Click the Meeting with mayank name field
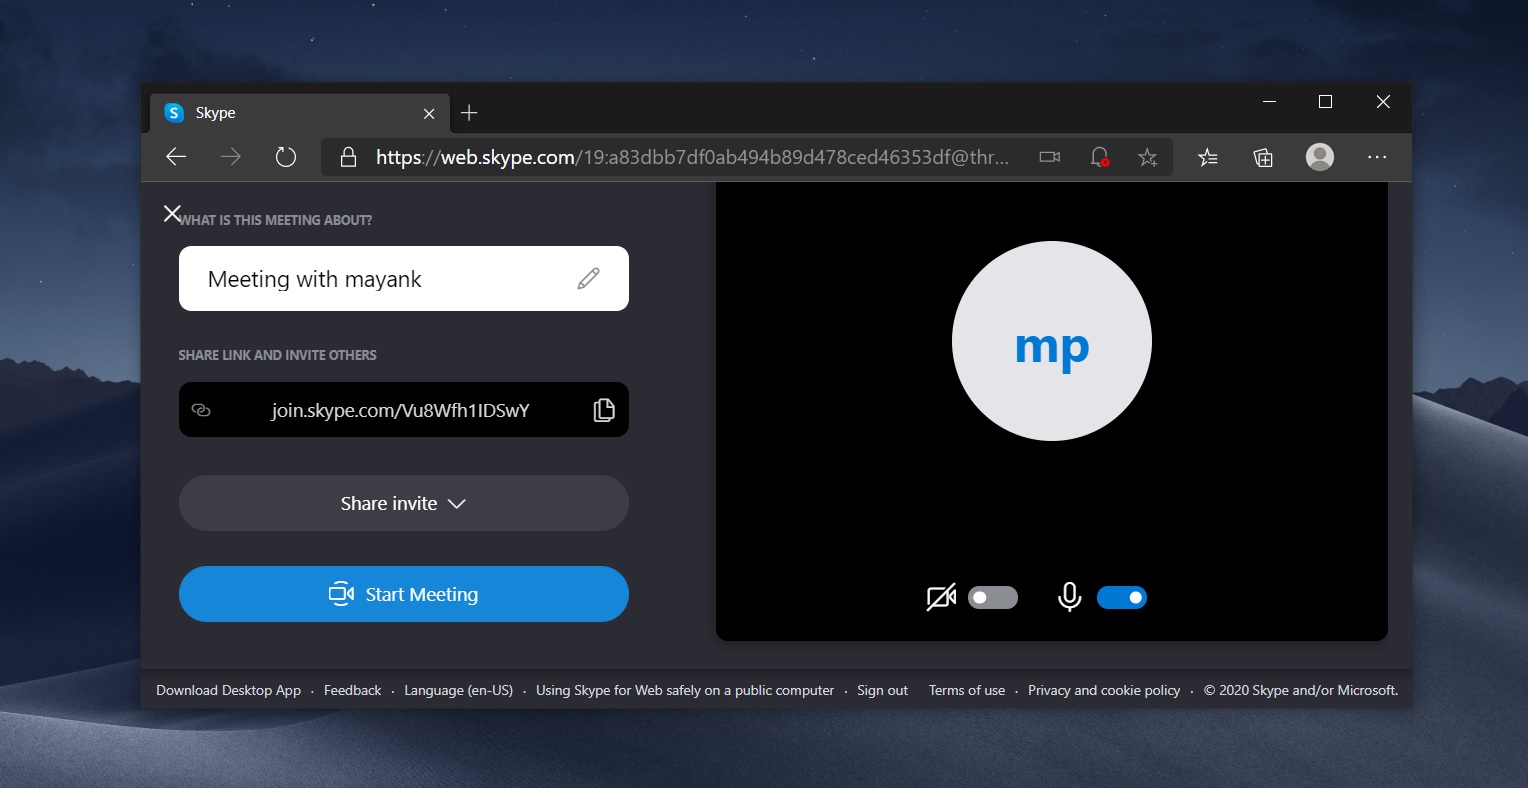Screen dimensions: 1528x788 404,278
